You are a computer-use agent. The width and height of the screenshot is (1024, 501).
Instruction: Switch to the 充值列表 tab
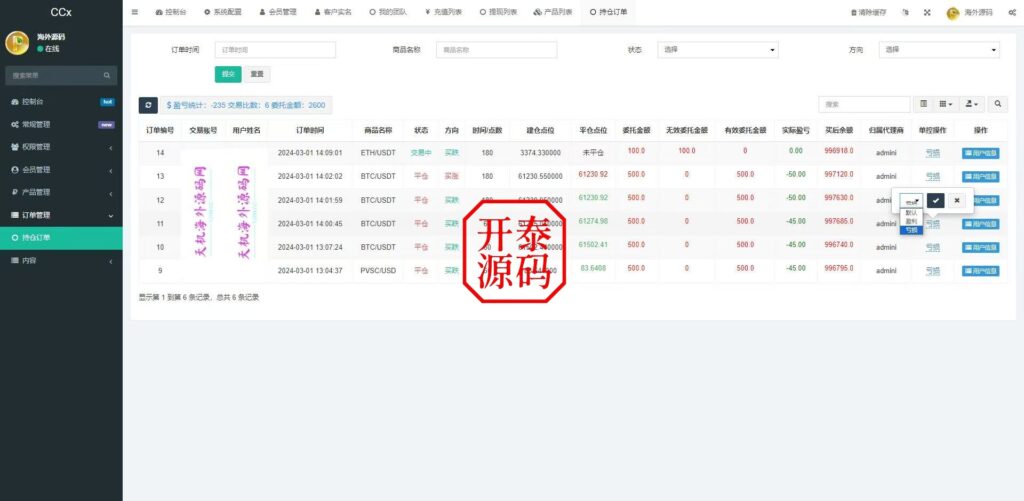tap(443, 12)
